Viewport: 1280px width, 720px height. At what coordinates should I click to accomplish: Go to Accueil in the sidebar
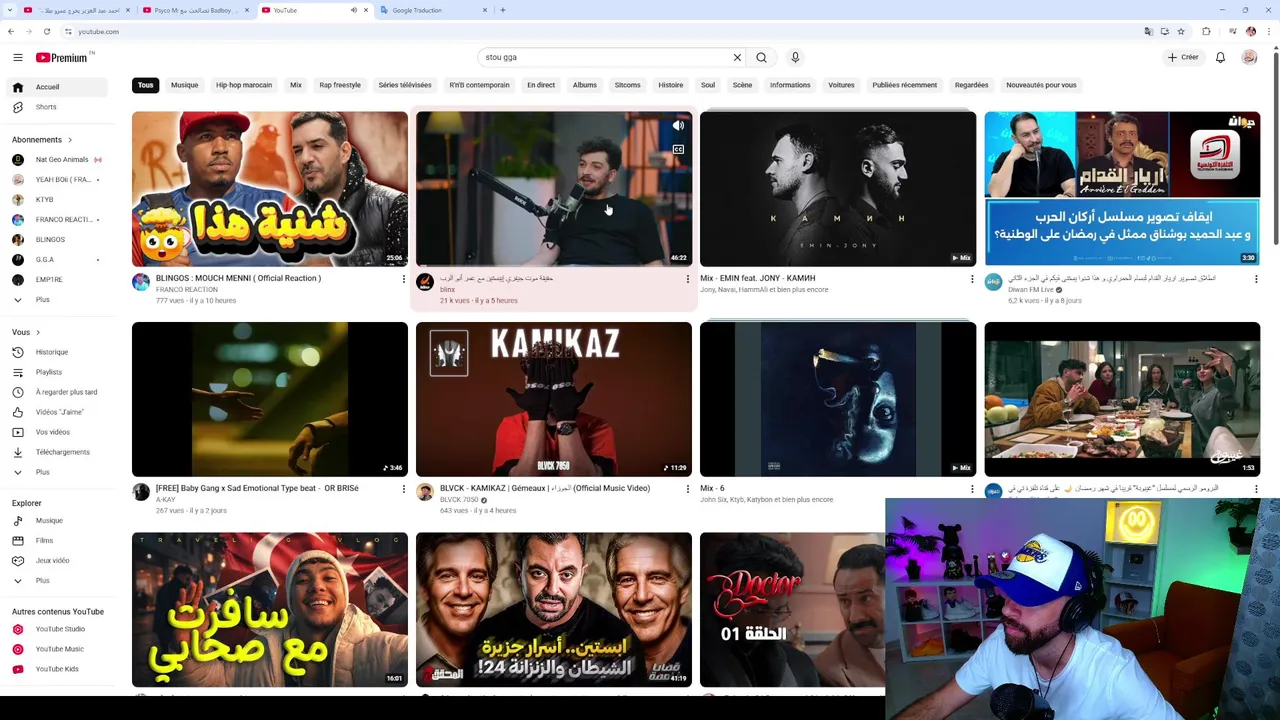coord(56,87)
